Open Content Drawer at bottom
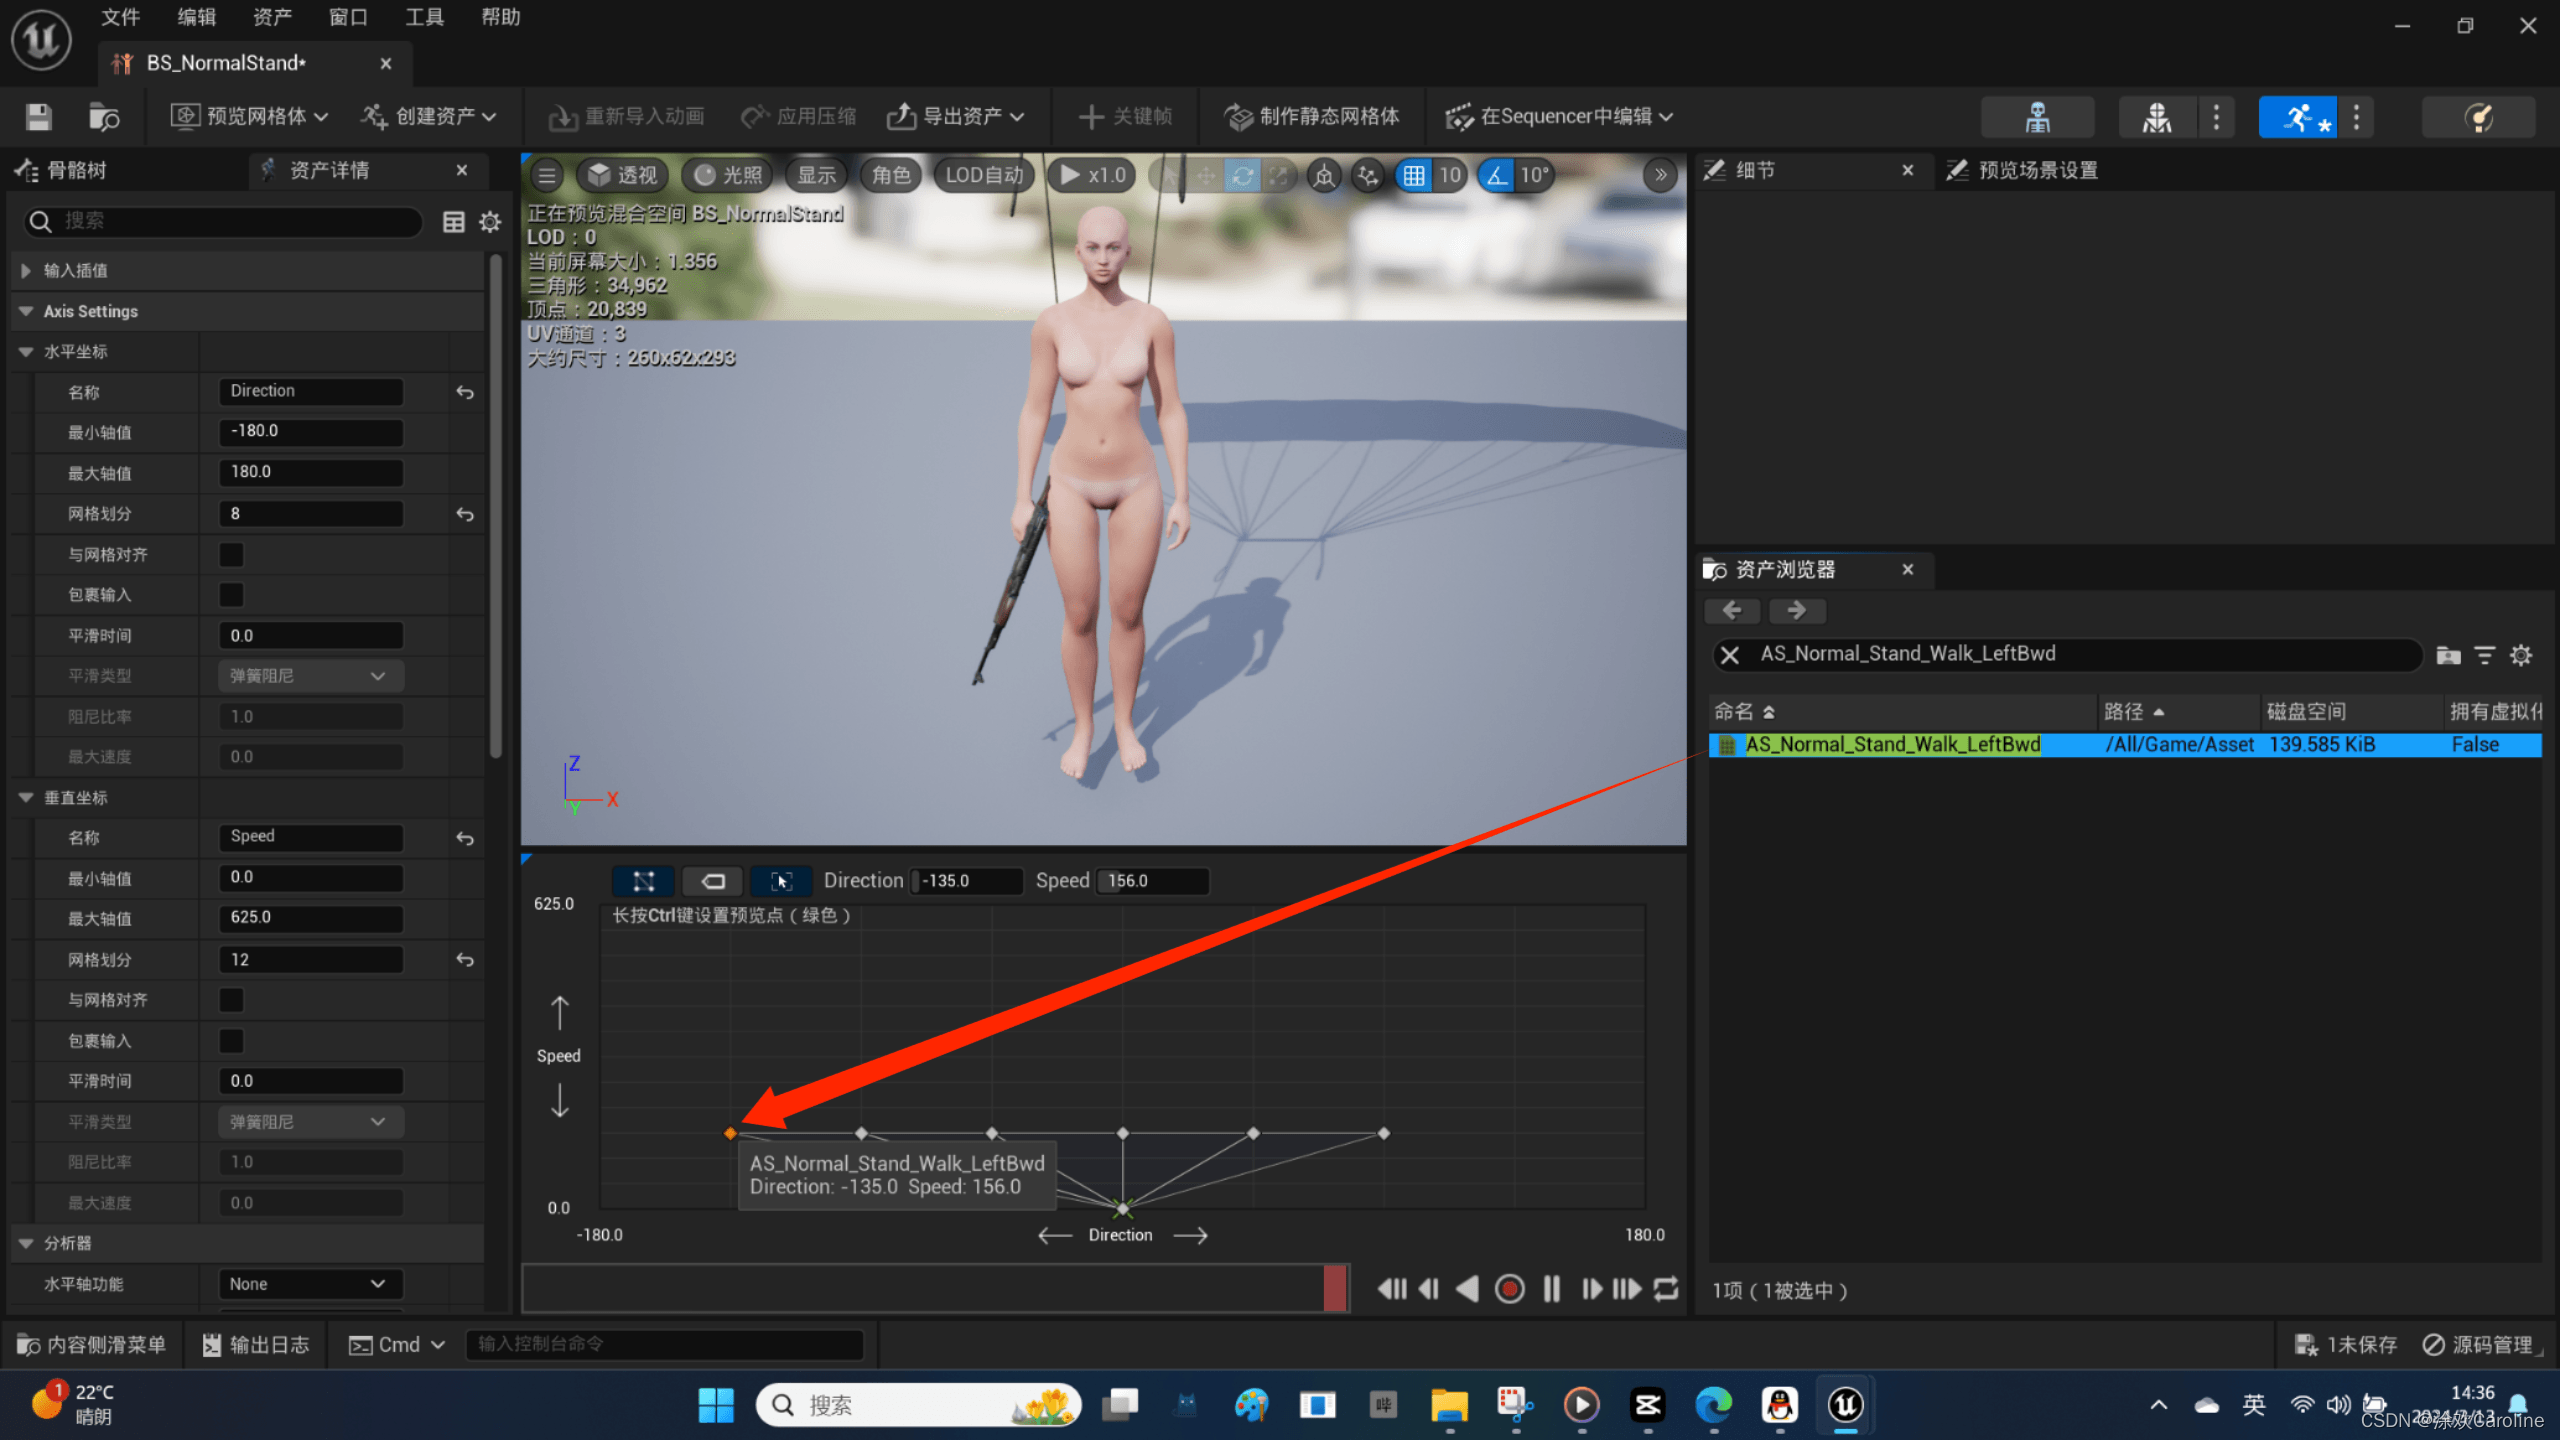Image resolution: width=2560 pixels, height=1440 pixels. (91, 1345)
